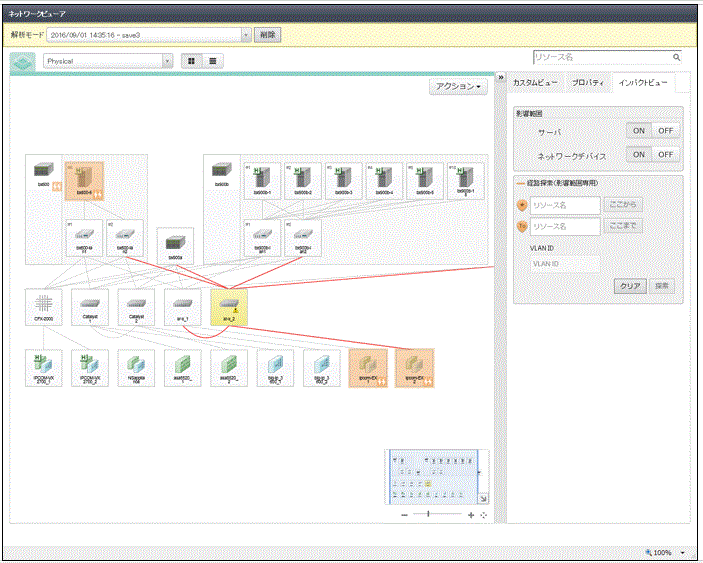
Task: Click the クリア button
Action: click(630, 286)
